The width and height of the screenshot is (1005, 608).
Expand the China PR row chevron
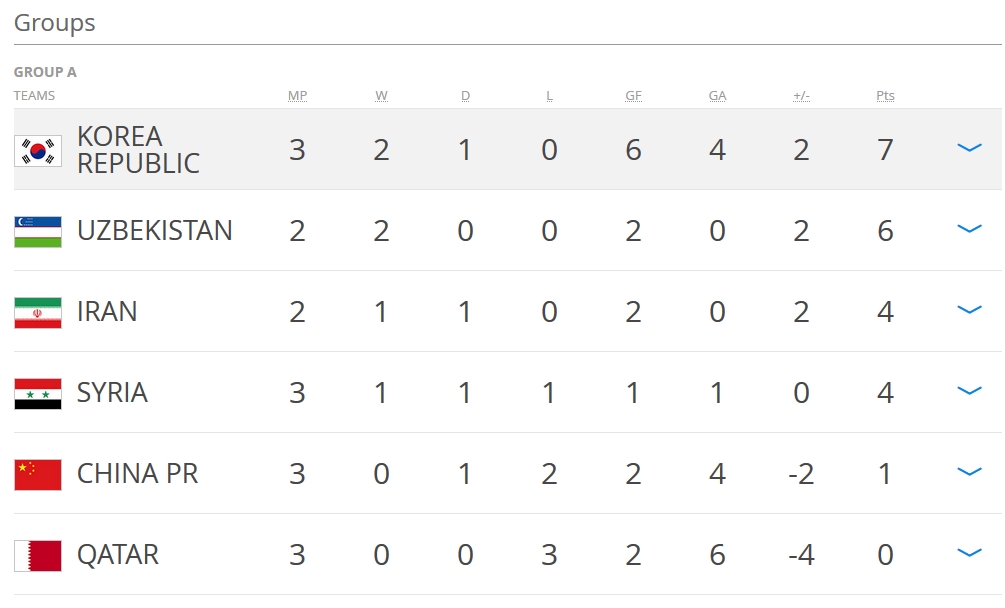pos(969,472)
